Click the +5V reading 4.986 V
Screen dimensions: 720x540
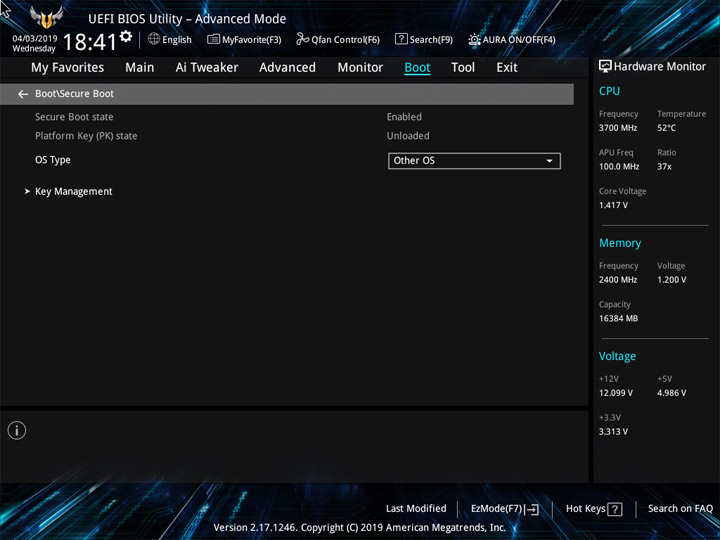pos(672,393)
